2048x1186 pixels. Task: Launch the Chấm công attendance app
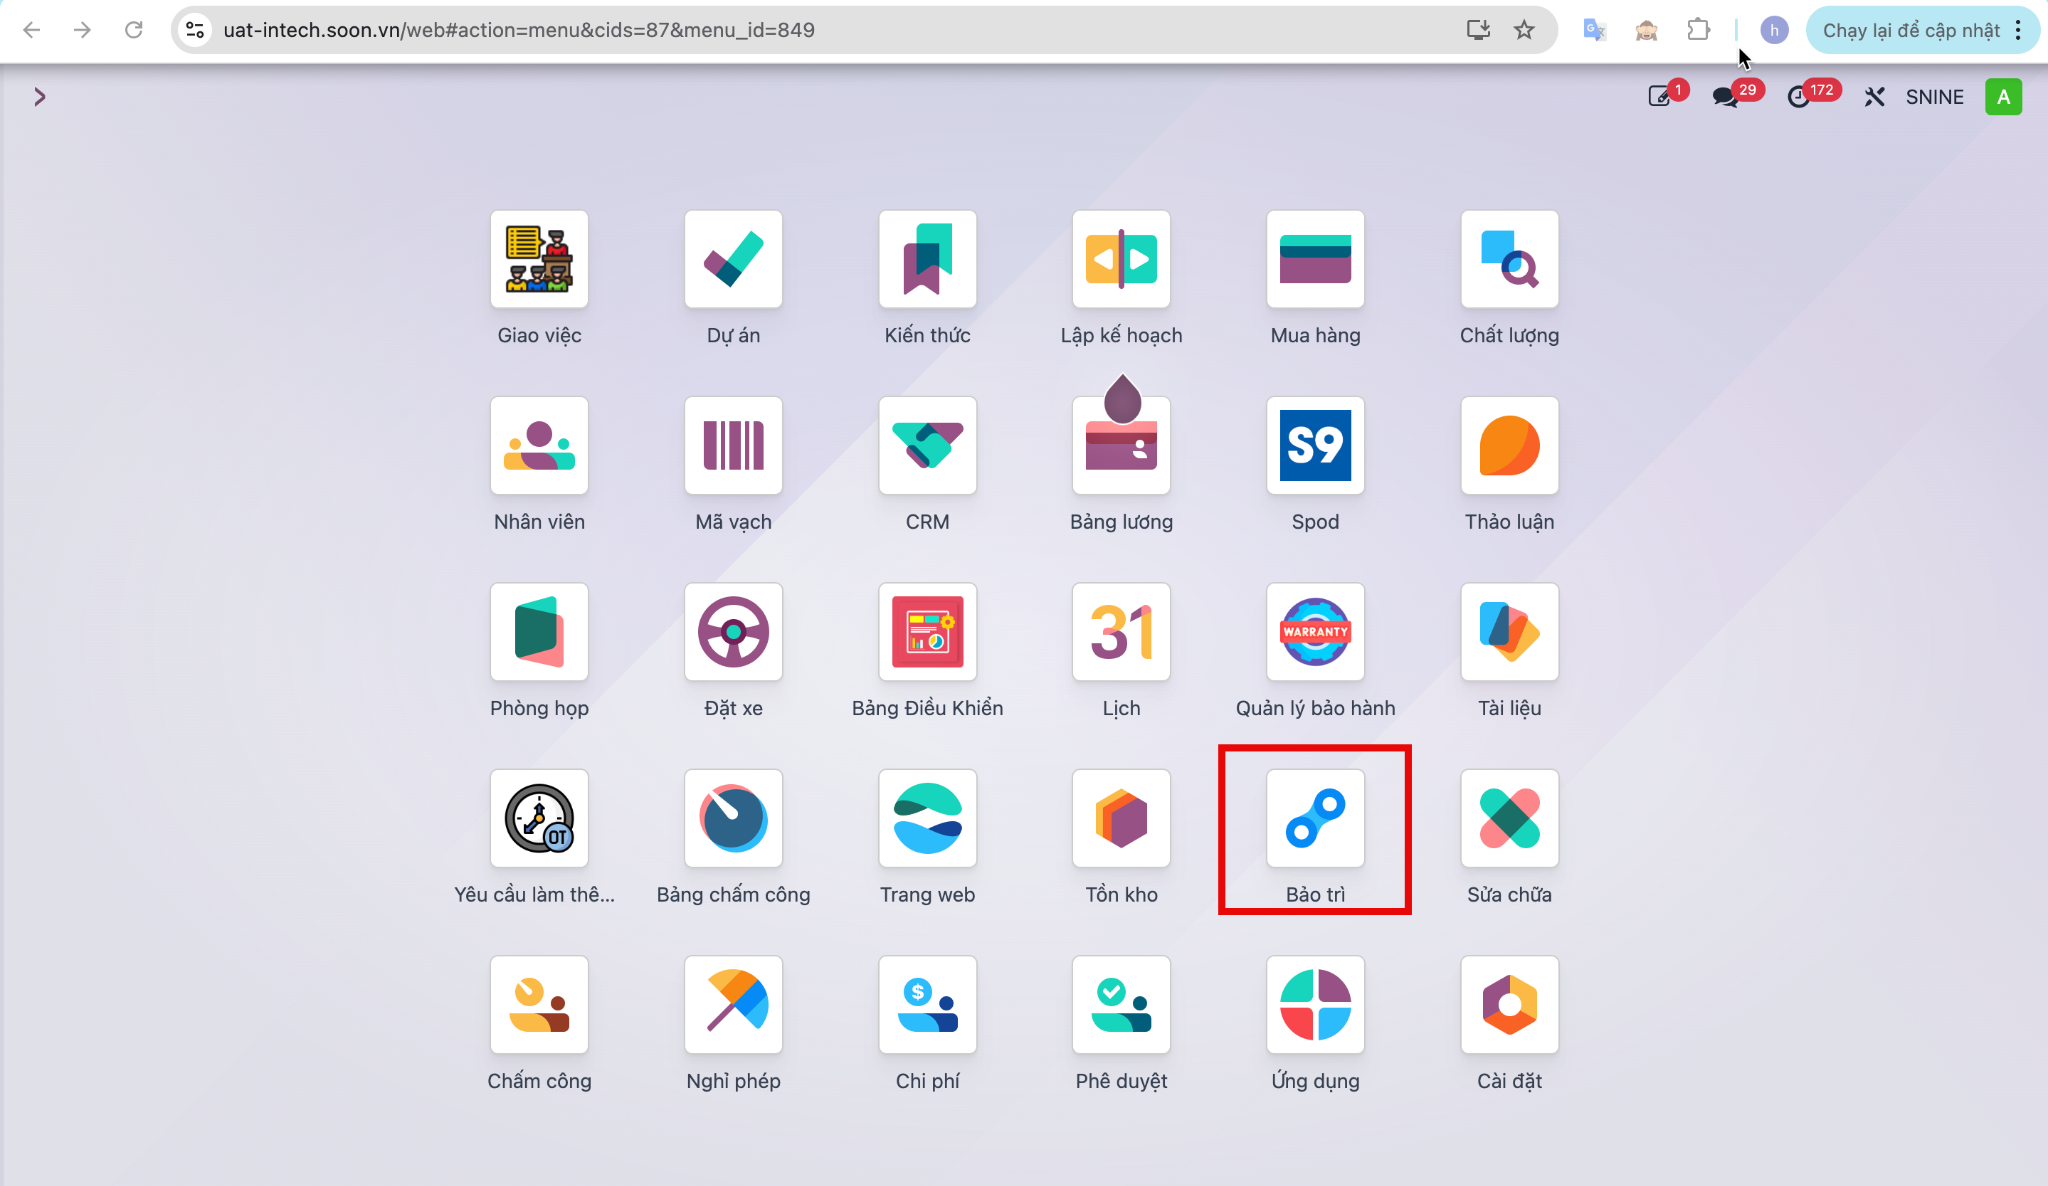pyautogui.click(x=539, y=1005)
